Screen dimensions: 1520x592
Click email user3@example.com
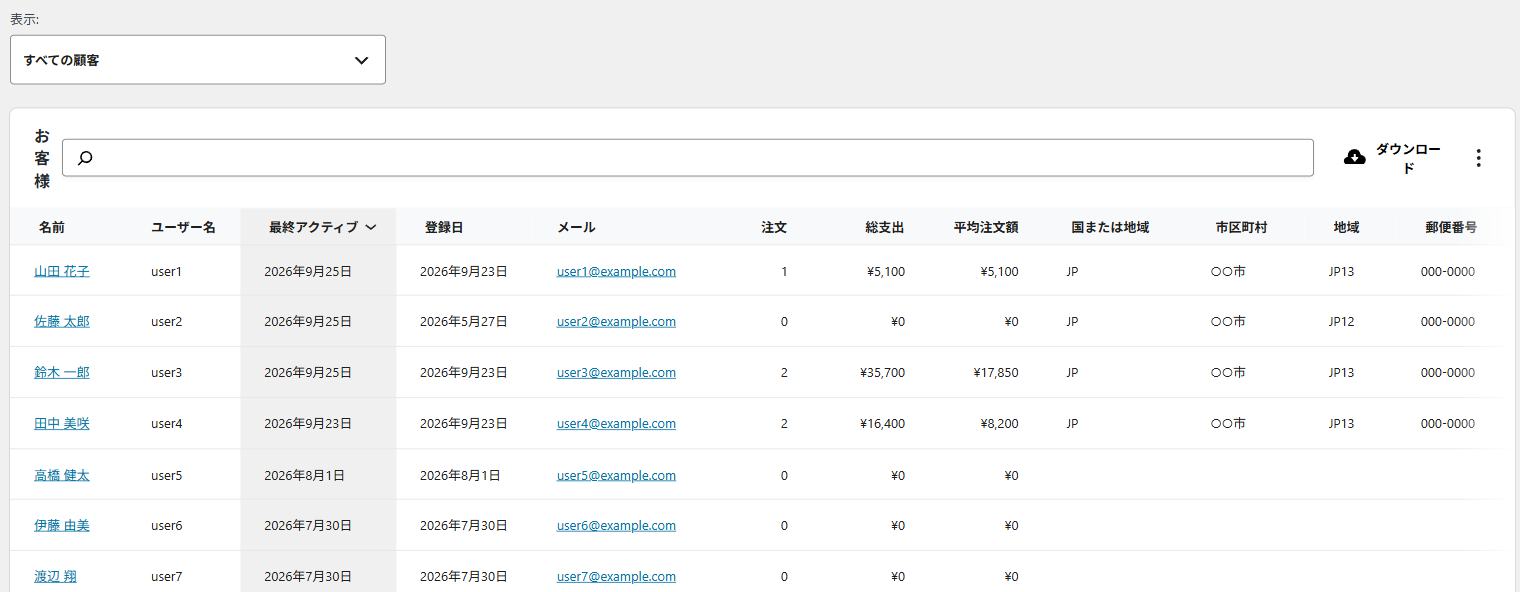(616, 372)
